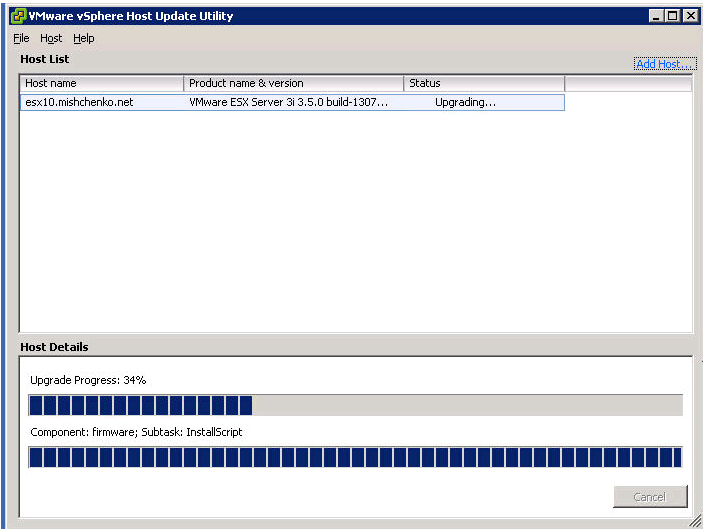
Task: Click the Host Details heading
Action: pyautogui.click(x=54, y=347)
